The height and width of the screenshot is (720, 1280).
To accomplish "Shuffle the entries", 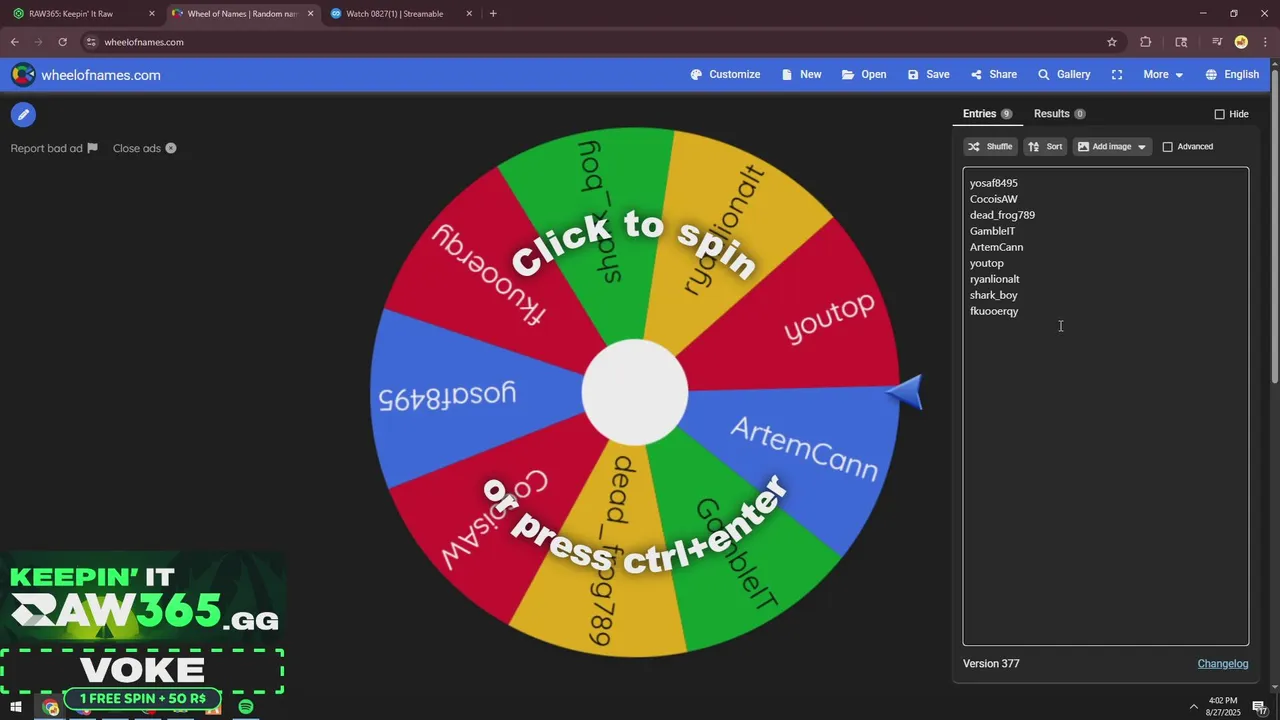I will [x=990, y=147].
